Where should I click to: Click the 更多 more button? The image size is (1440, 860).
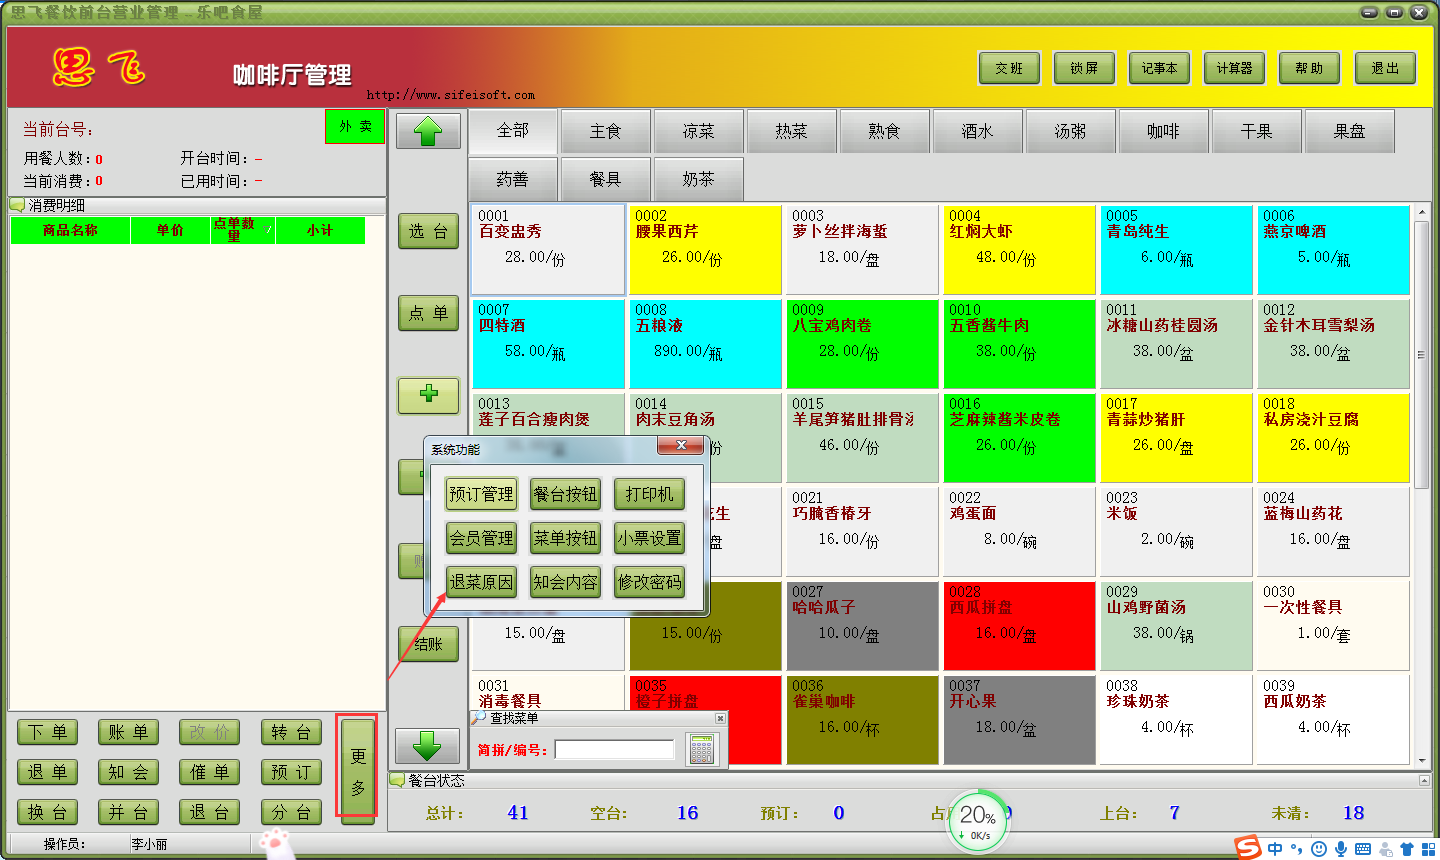(x=358, y=771)
